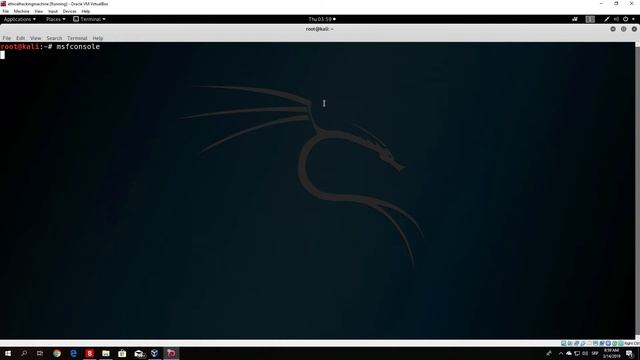Click the OneDrive cloud tray icon
640x360 pixels.
point(569,353)
